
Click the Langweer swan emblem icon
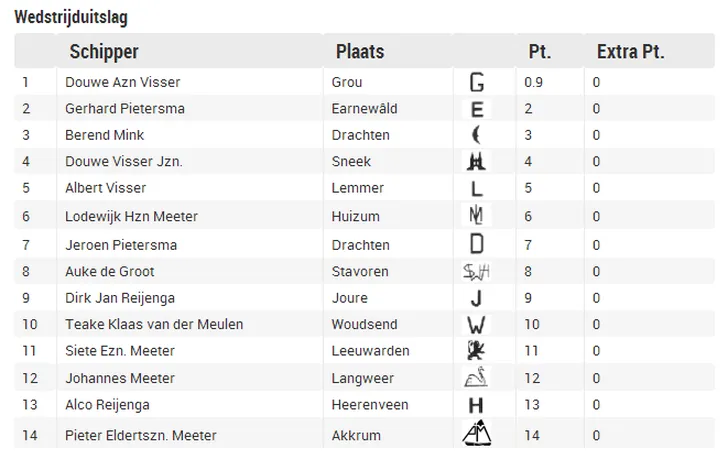(477, 377)
